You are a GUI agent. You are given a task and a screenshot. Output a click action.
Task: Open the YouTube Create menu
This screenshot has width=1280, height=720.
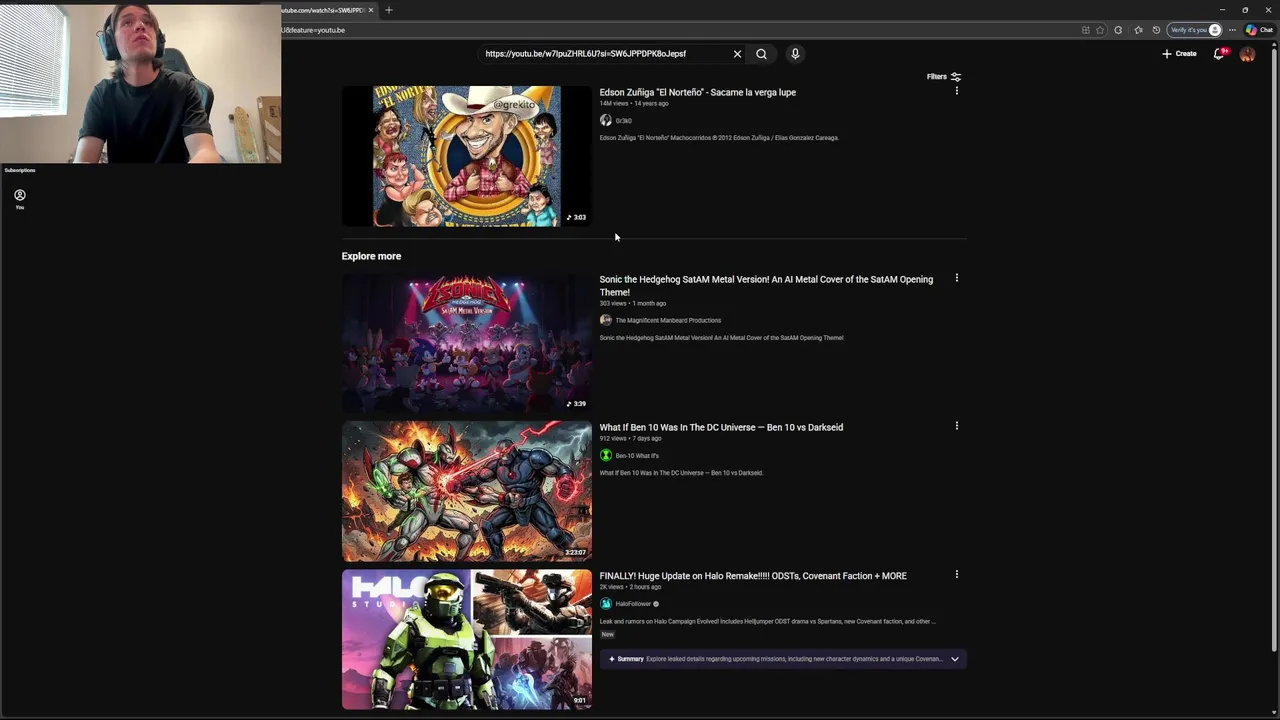pos(1179,54)
